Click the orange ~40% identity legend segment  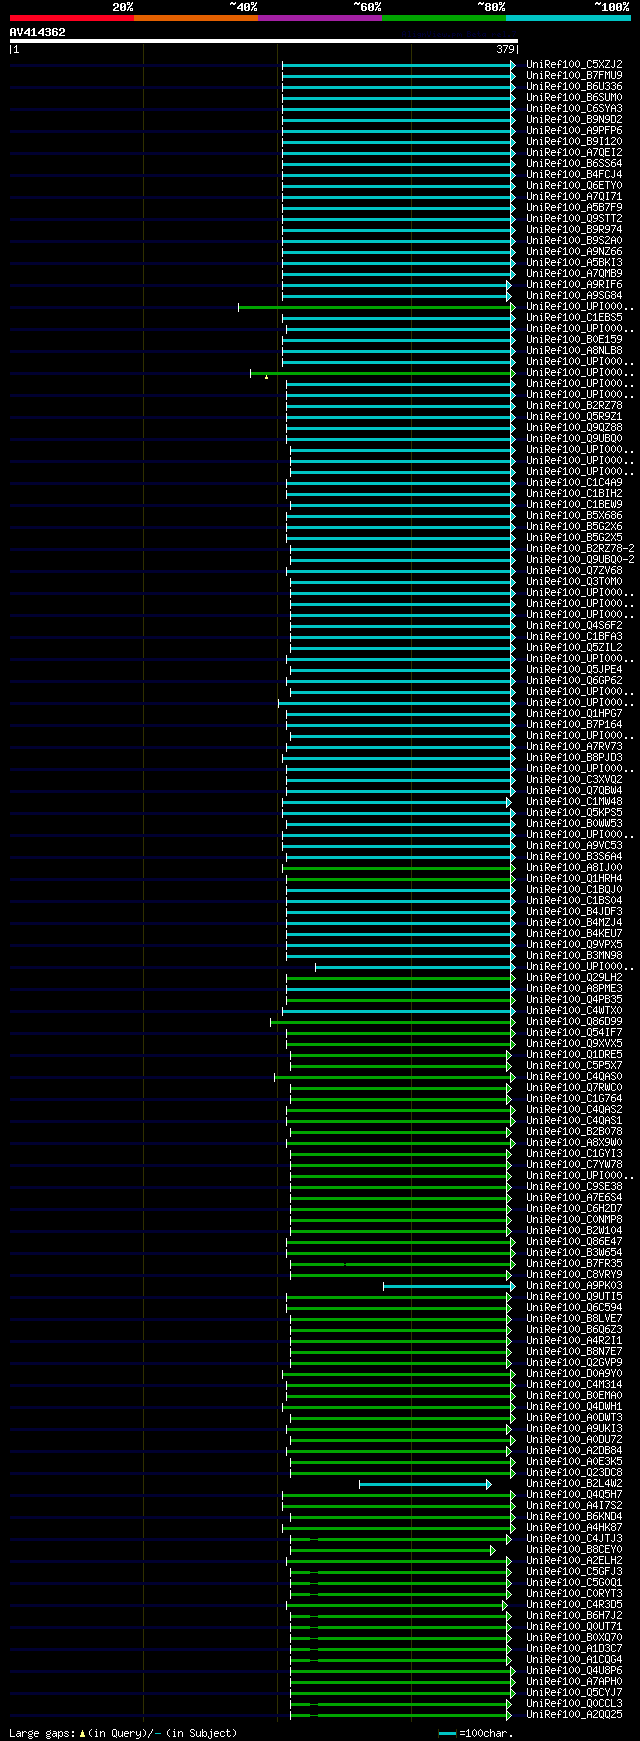[x=195, y=18]
